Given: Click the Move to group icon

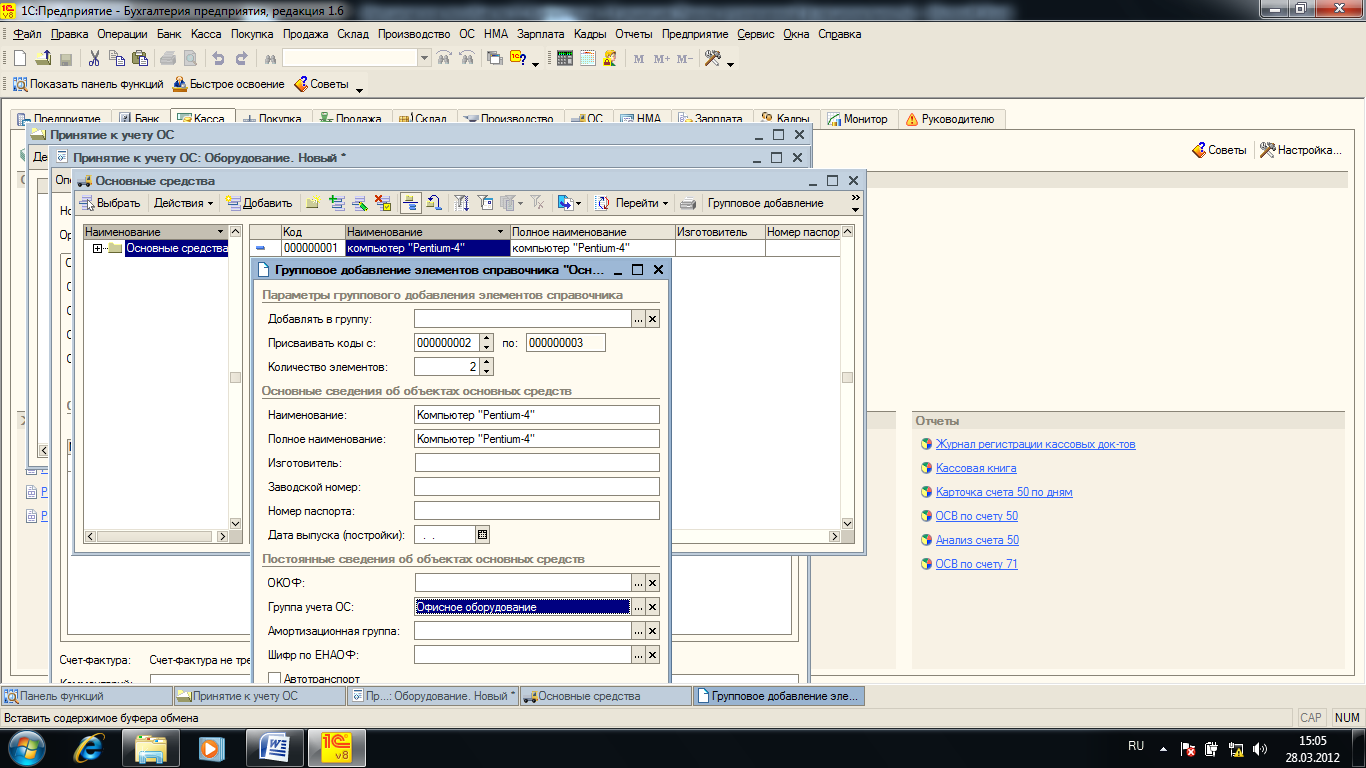Looking at the screenshot, I should click(435, 203).
